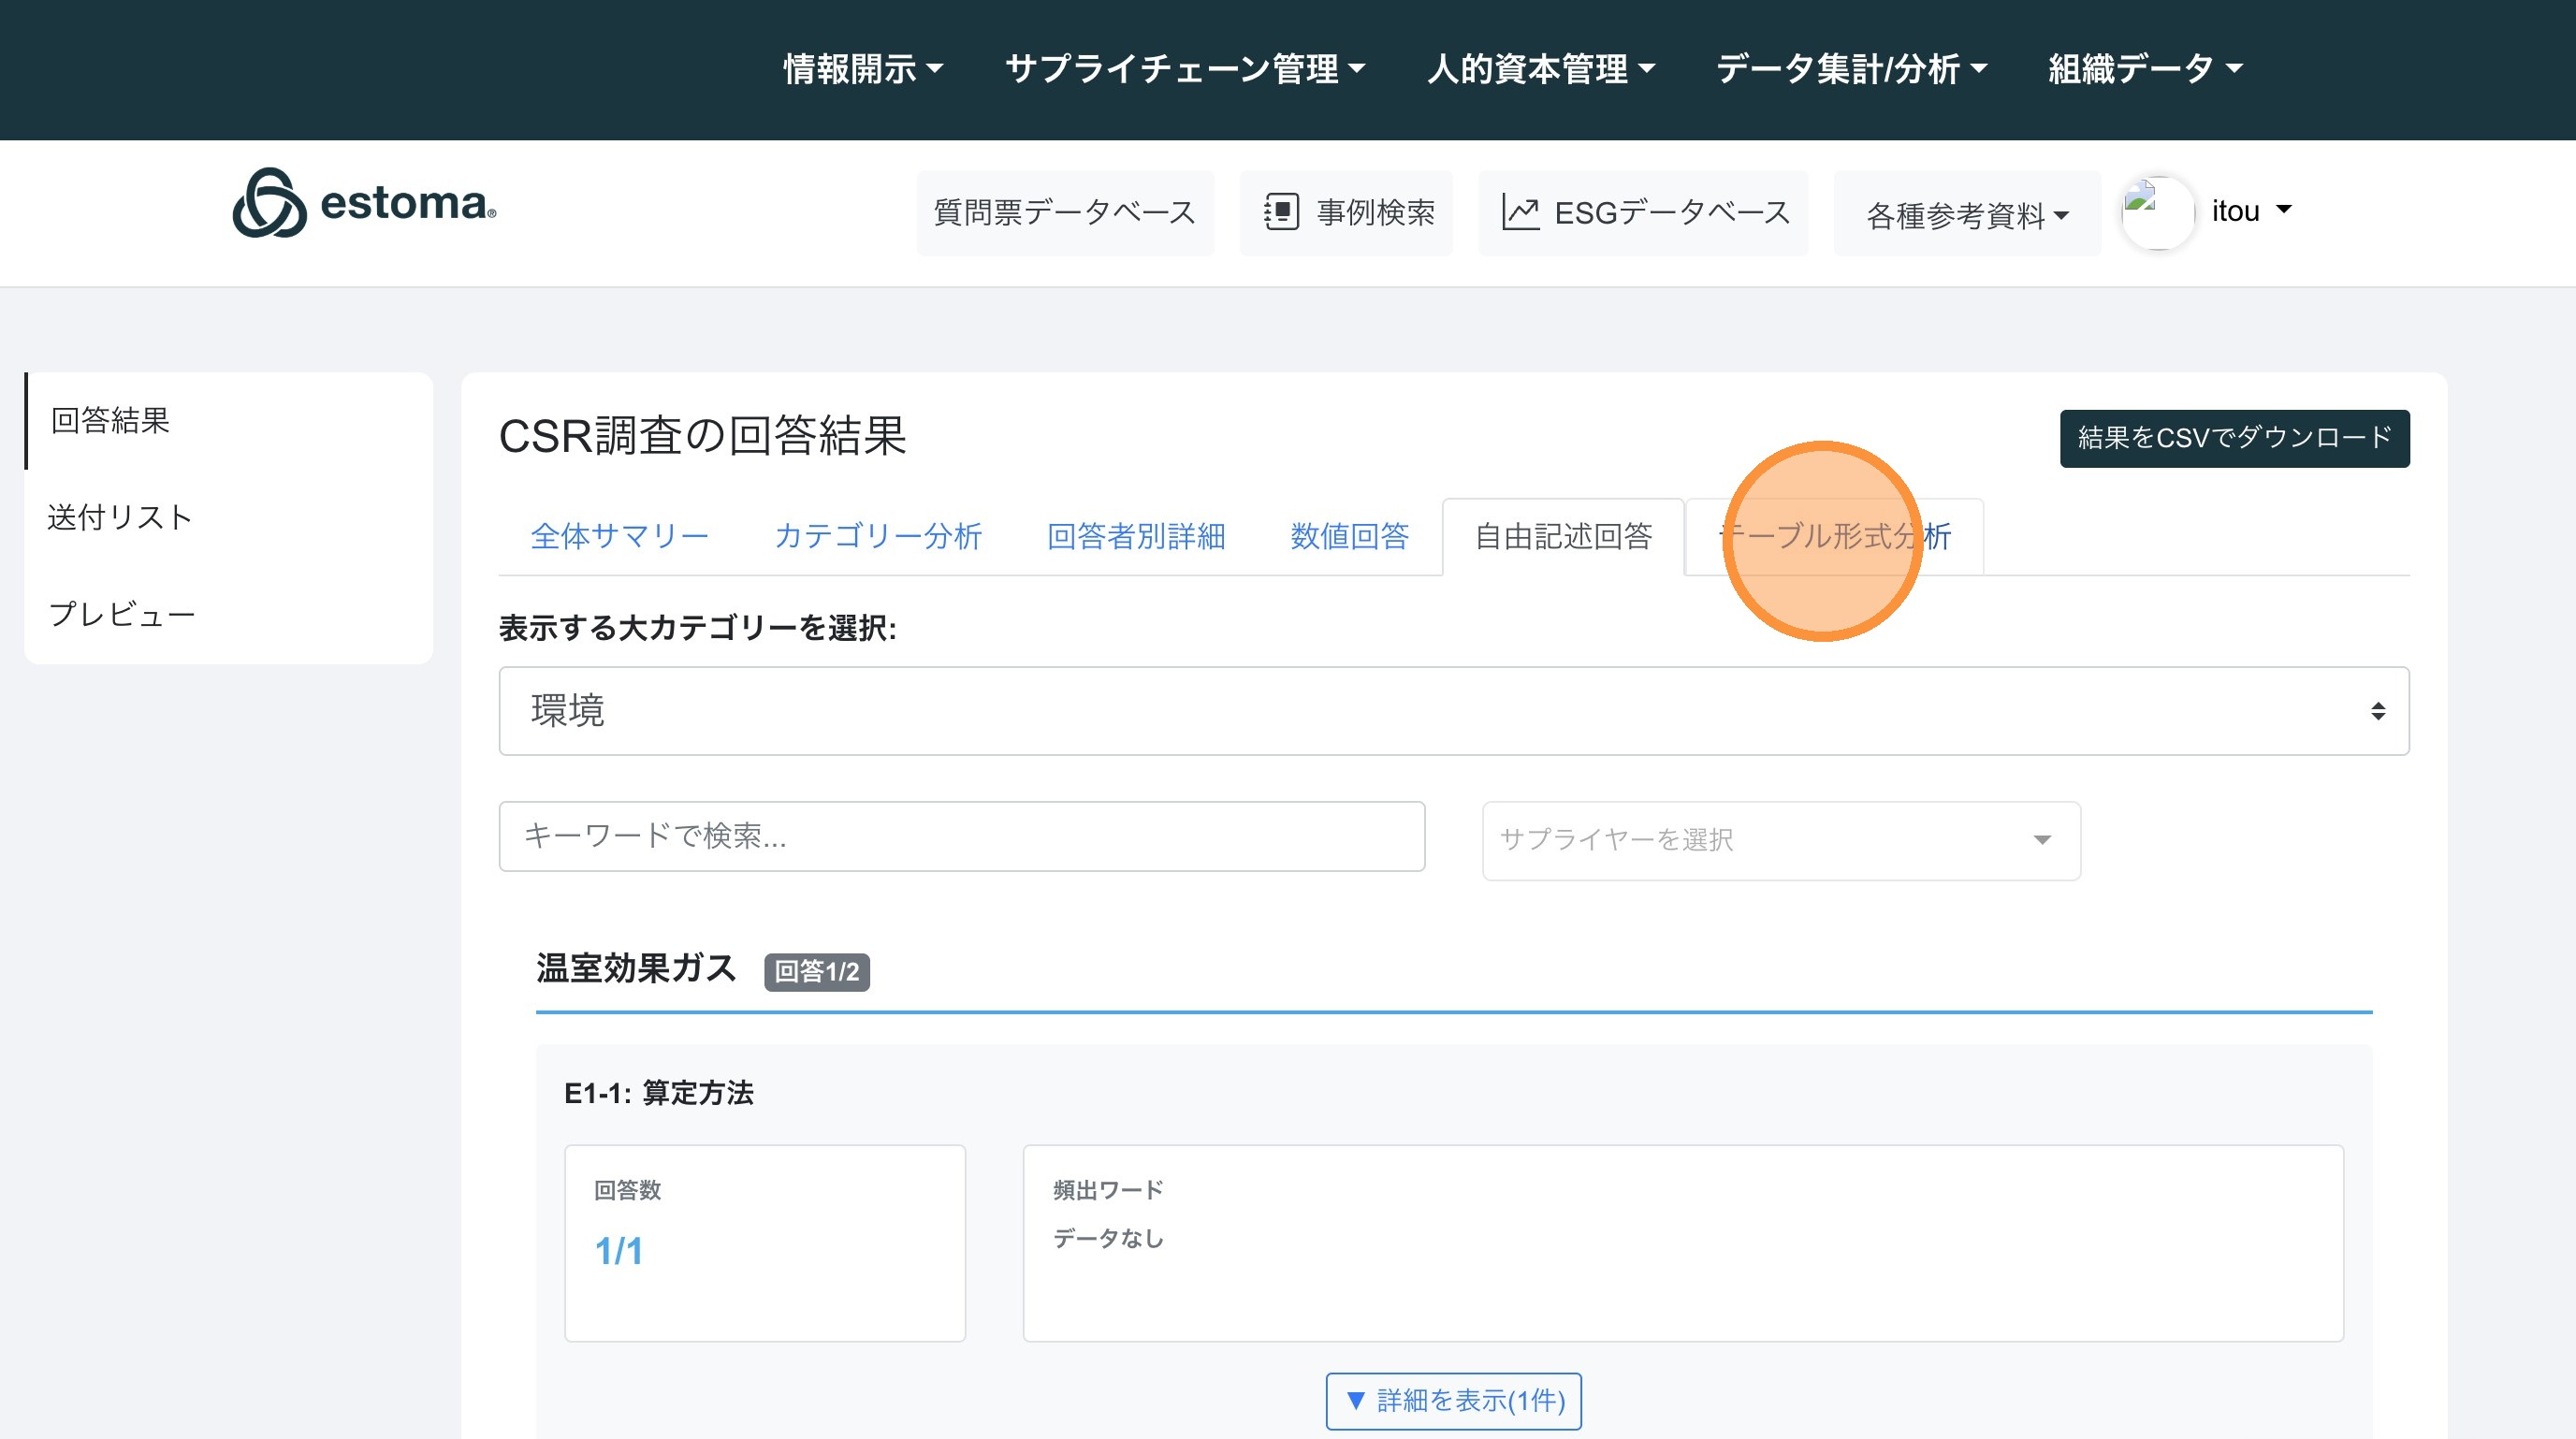This screenshot has height=1439, width=2576.
Task: Open the 環境 category select box
Action: tap(1453, 711)
